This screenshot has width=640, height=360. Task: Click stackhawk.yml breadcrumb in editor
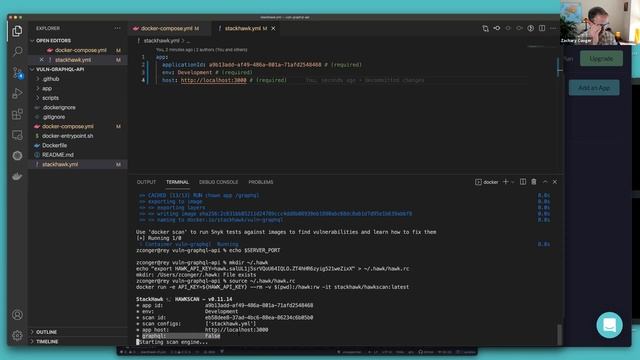[x=161, y=41]
